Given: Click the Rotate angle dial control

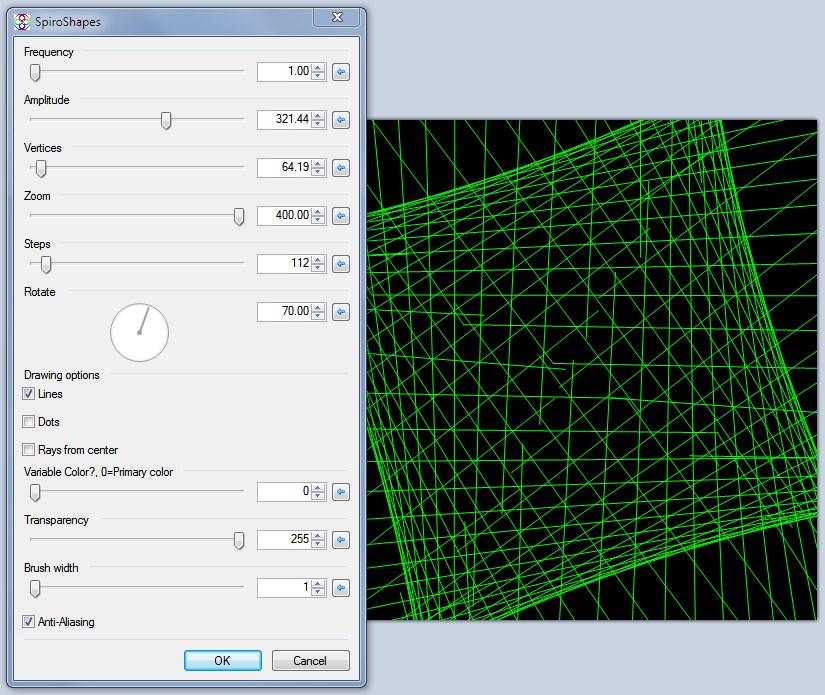Looking at the screenshot, I should tap(139, 332).
